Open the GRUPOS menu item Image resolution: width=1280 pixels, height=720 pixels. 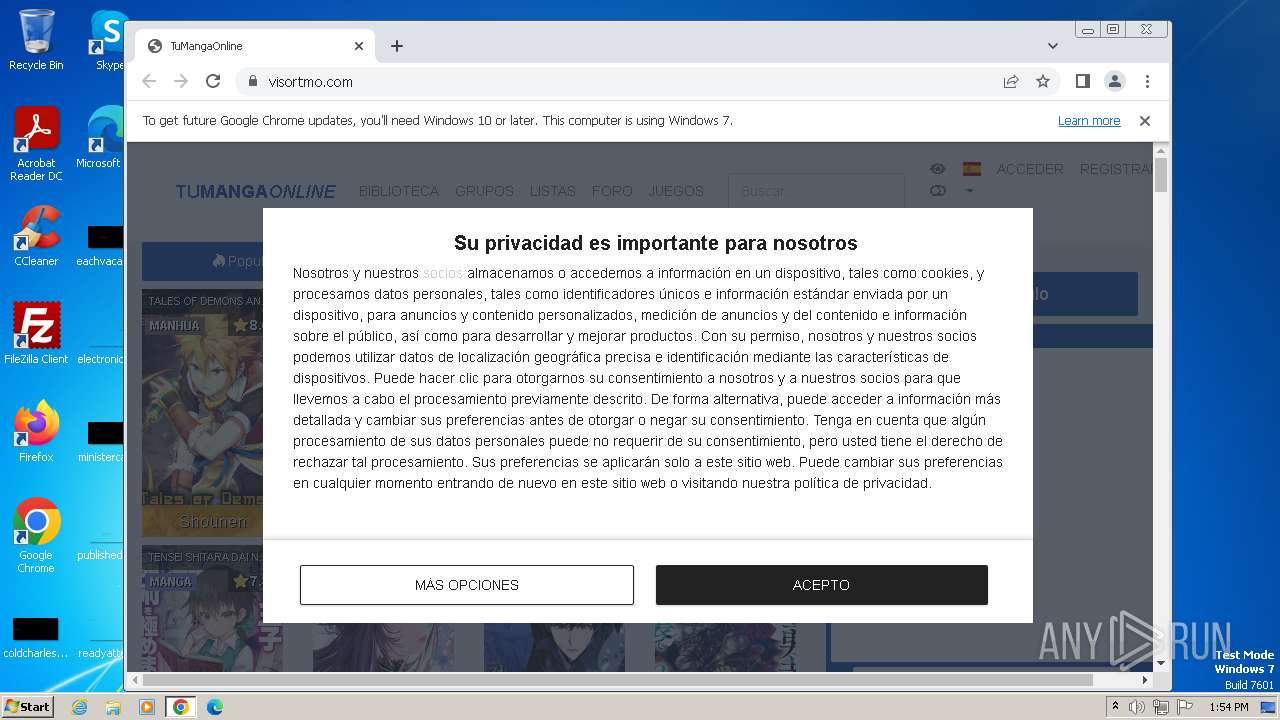click(484, 191)
